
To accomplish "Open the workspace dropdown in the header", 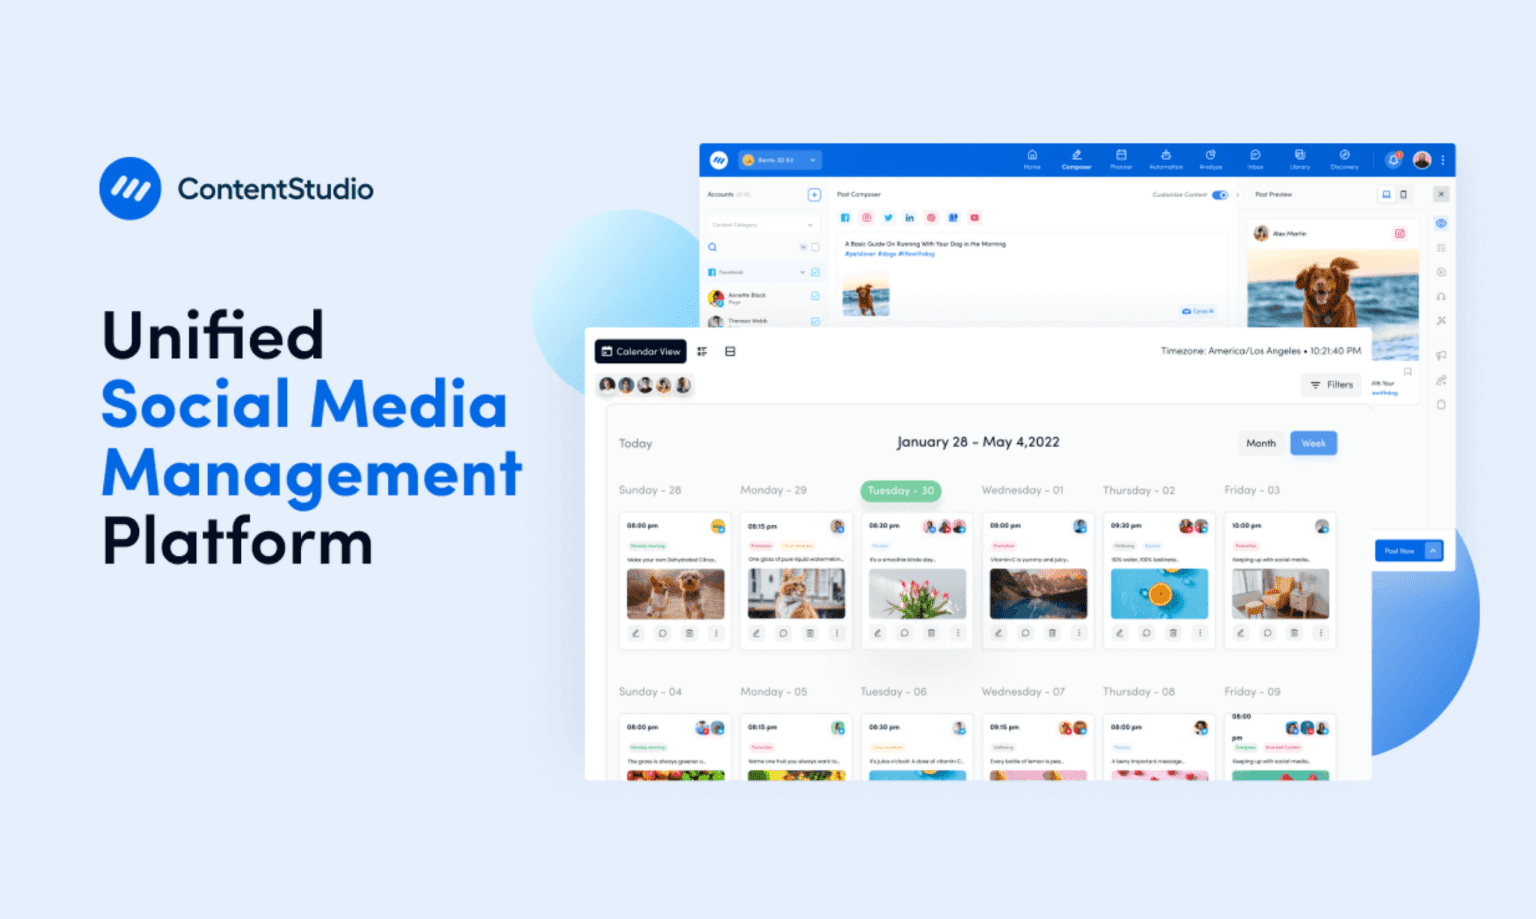I will point(780,160).
